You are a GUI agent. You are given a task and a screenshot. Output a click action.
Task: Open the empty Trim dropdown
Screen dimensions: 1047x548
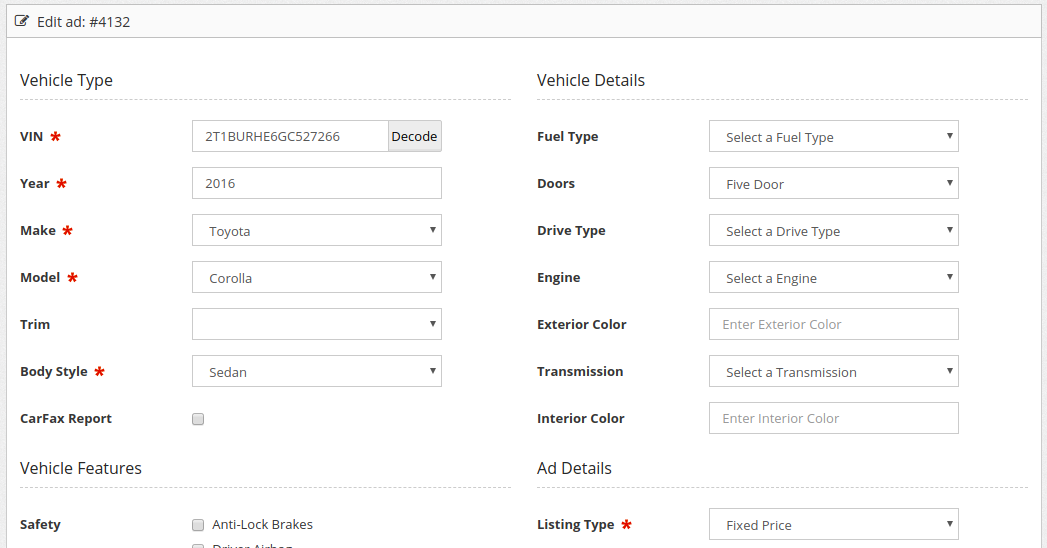316,325
